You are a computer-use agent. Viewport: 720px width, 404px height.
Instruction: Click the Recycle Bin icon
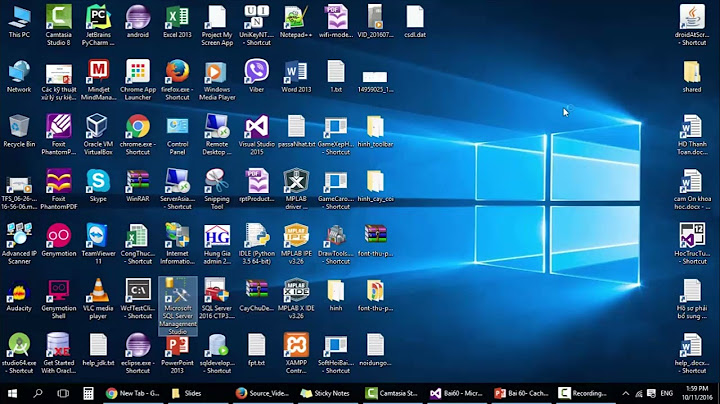(x=19, y=130)
